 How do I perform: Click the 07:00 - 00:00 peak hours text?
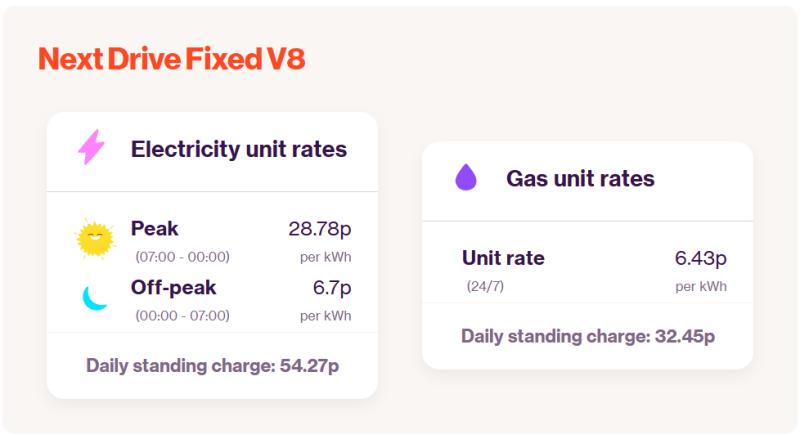coord(182,257)
